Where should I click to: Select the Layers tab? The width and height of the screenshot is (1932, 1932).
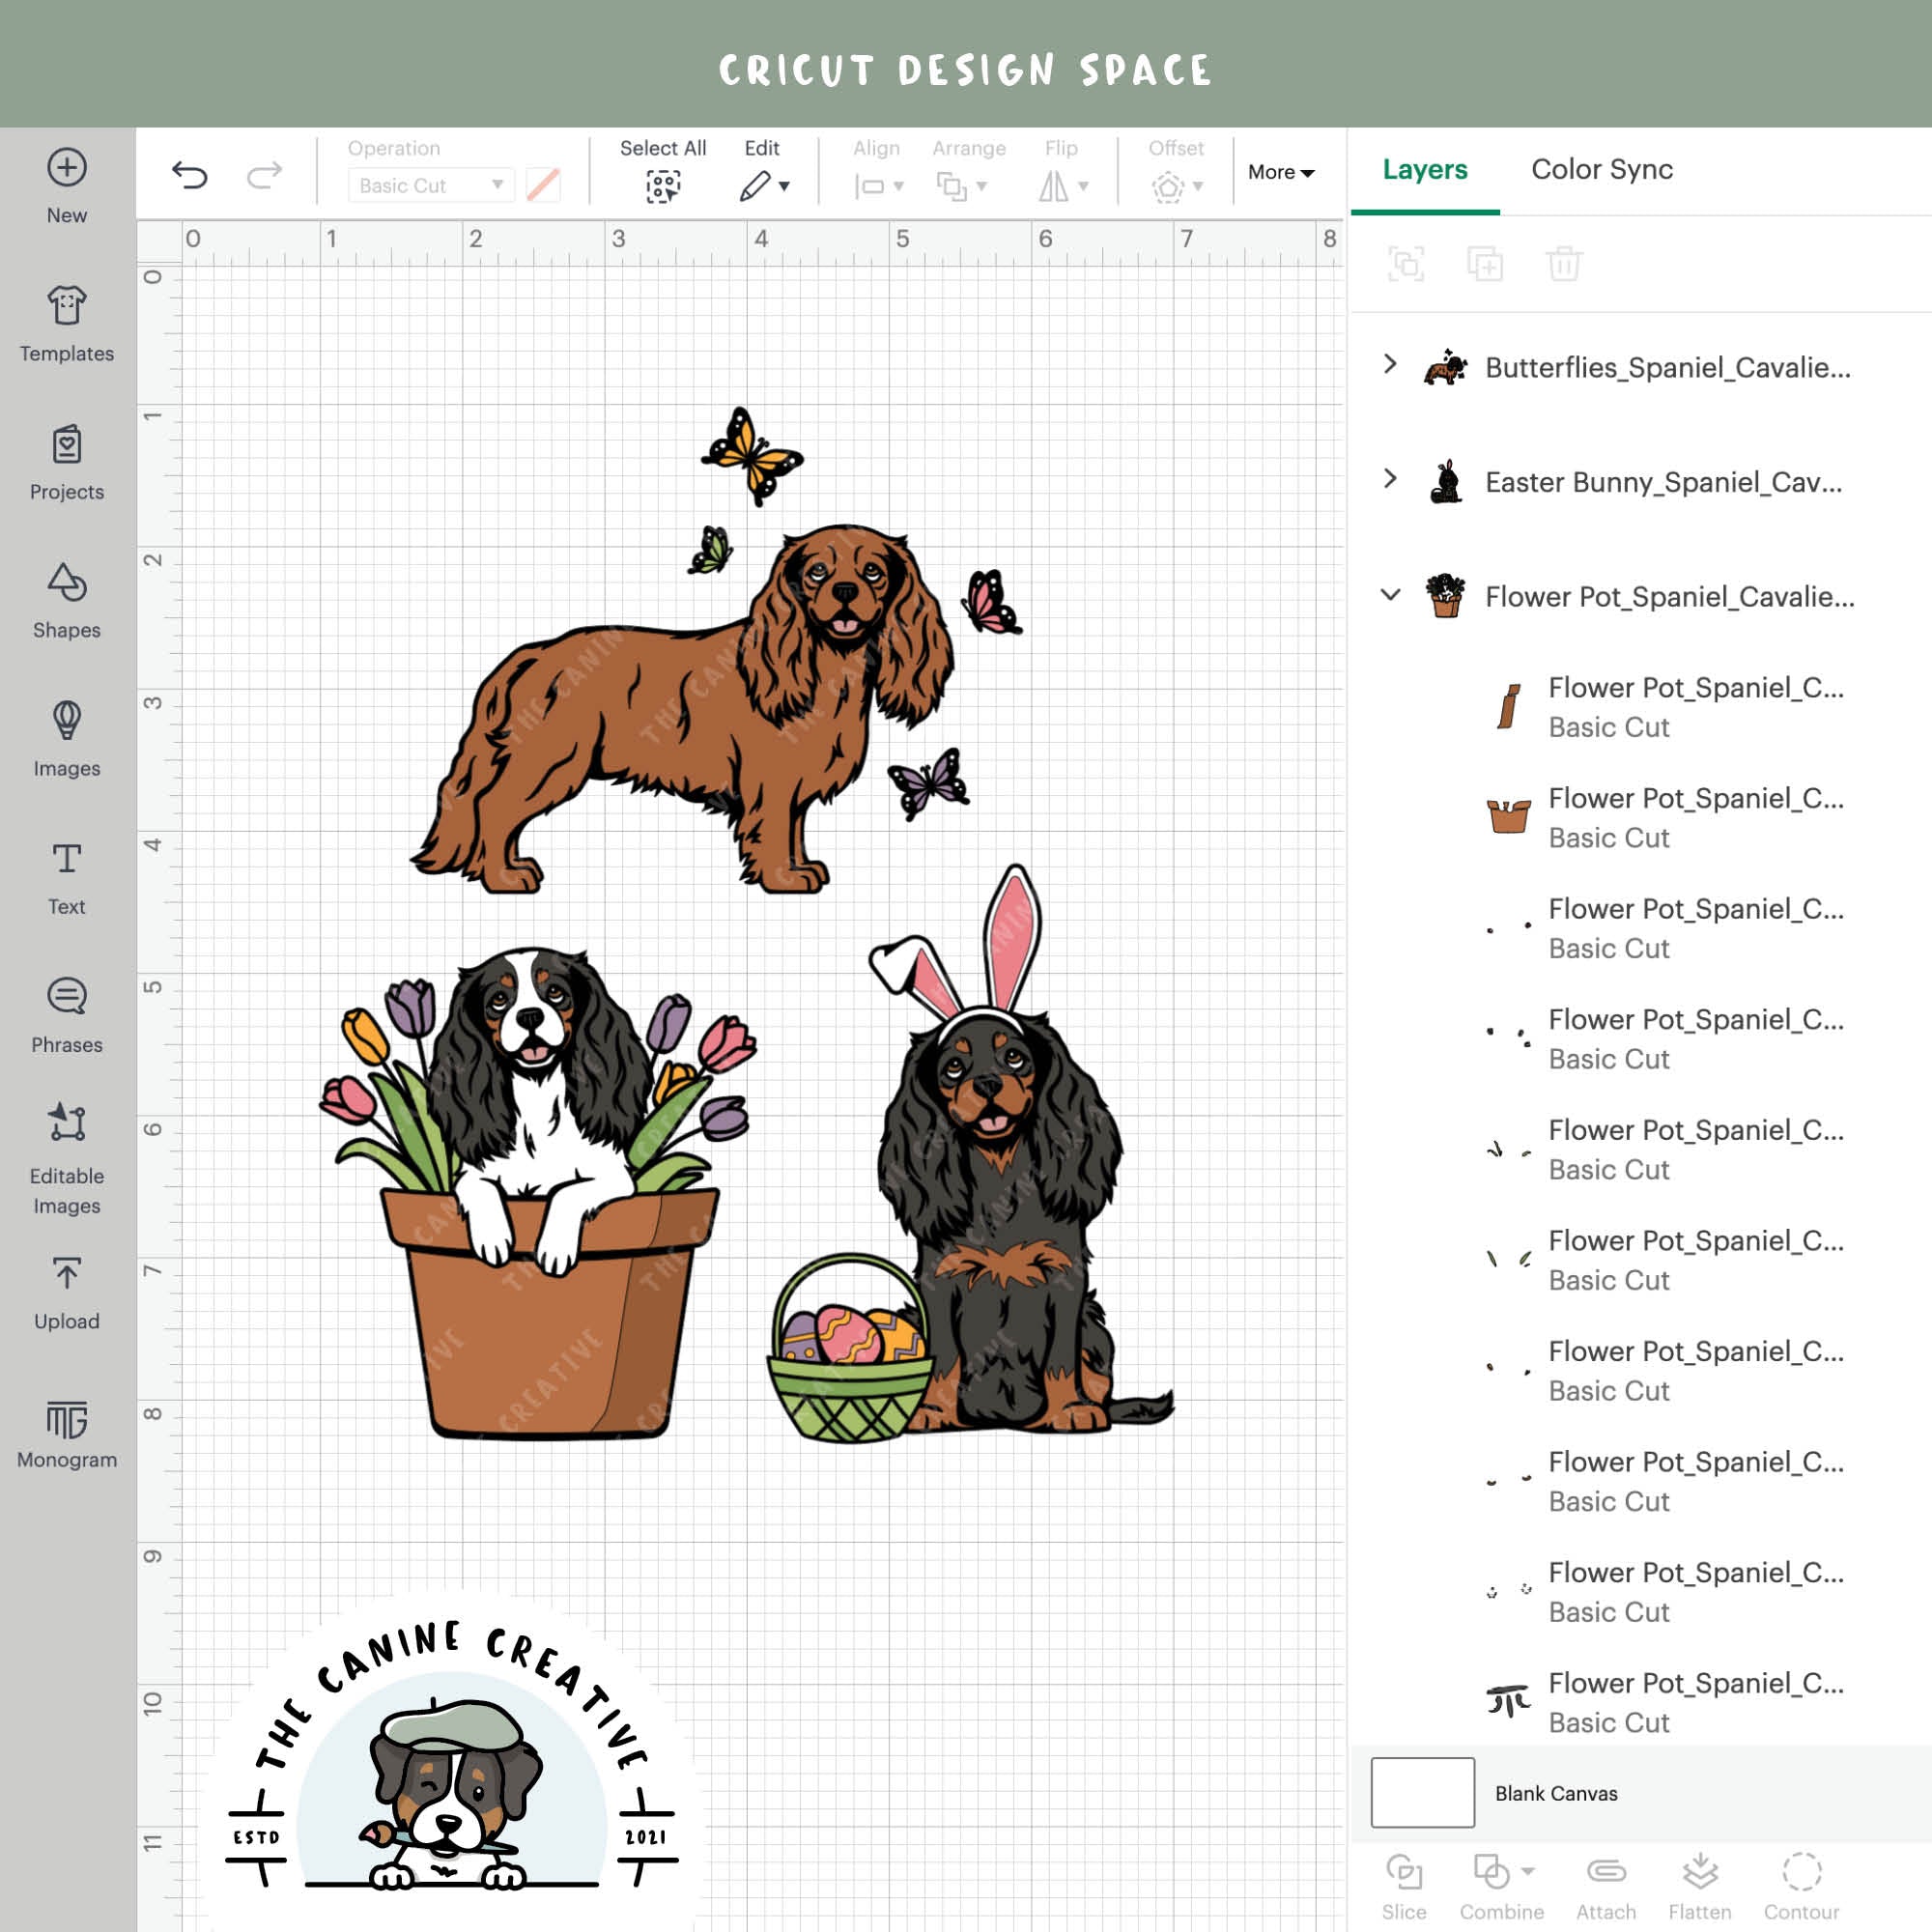1424,169
